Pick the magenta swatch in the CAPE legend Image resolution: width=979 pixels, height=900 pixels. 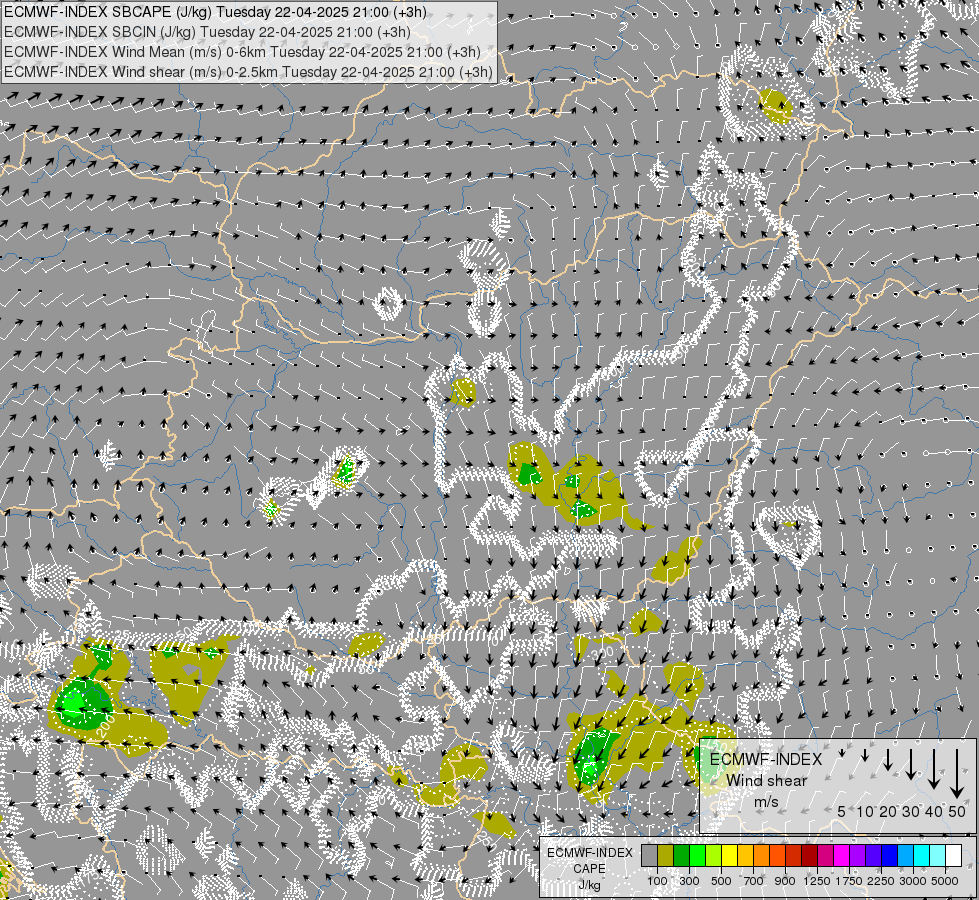842,855
